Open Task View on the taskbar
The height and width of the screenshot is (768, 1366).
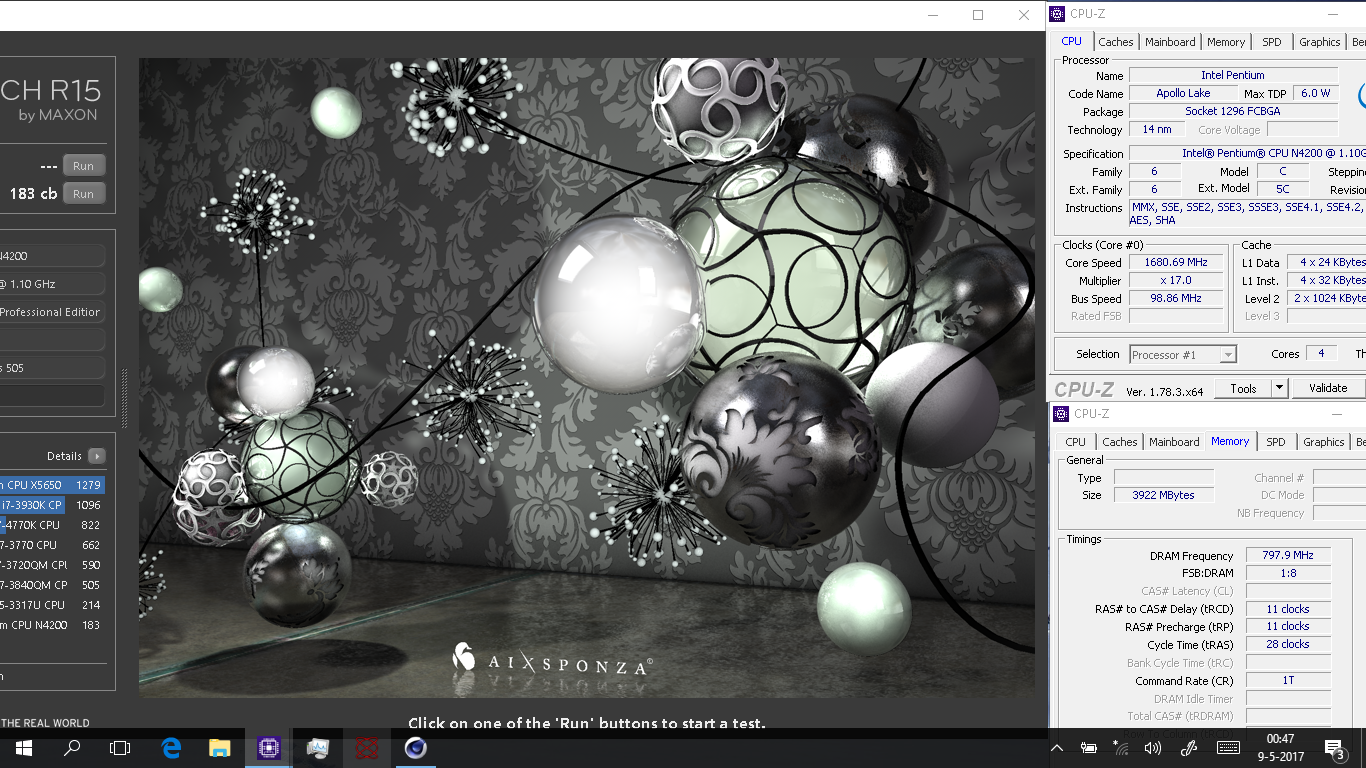pyautogui.click(x=120, y=748)
